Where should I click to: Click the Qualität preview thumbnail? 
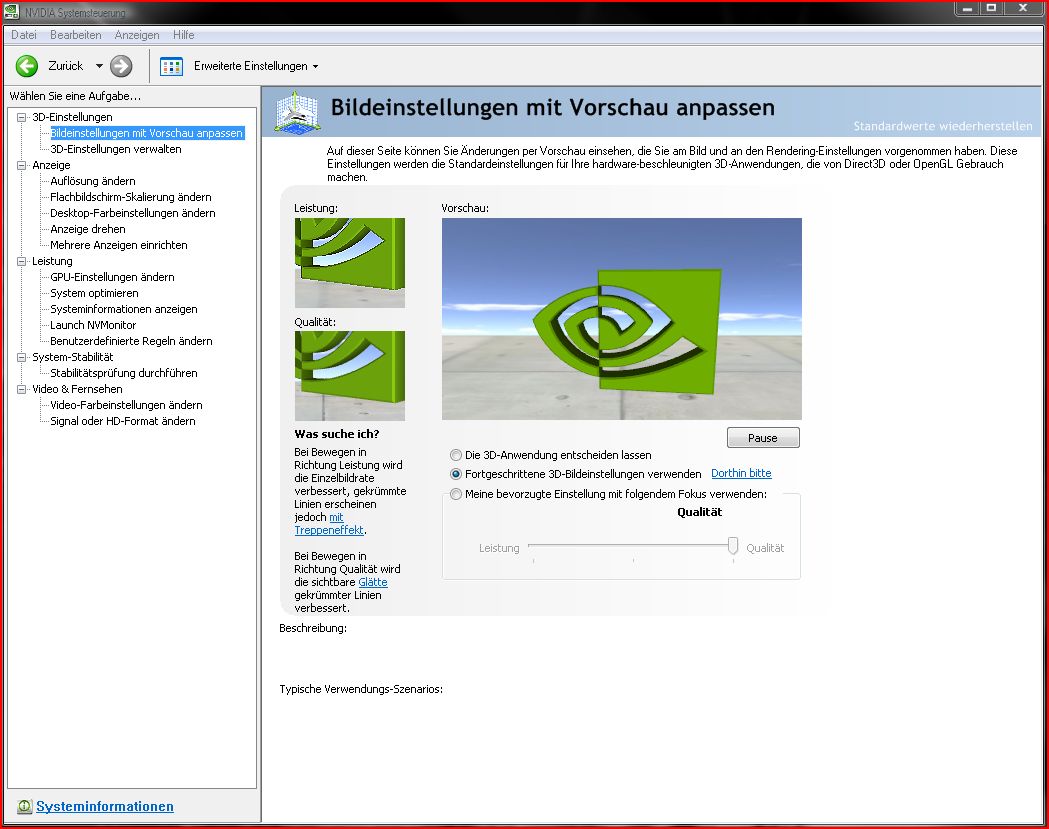[x=350, y=375]
